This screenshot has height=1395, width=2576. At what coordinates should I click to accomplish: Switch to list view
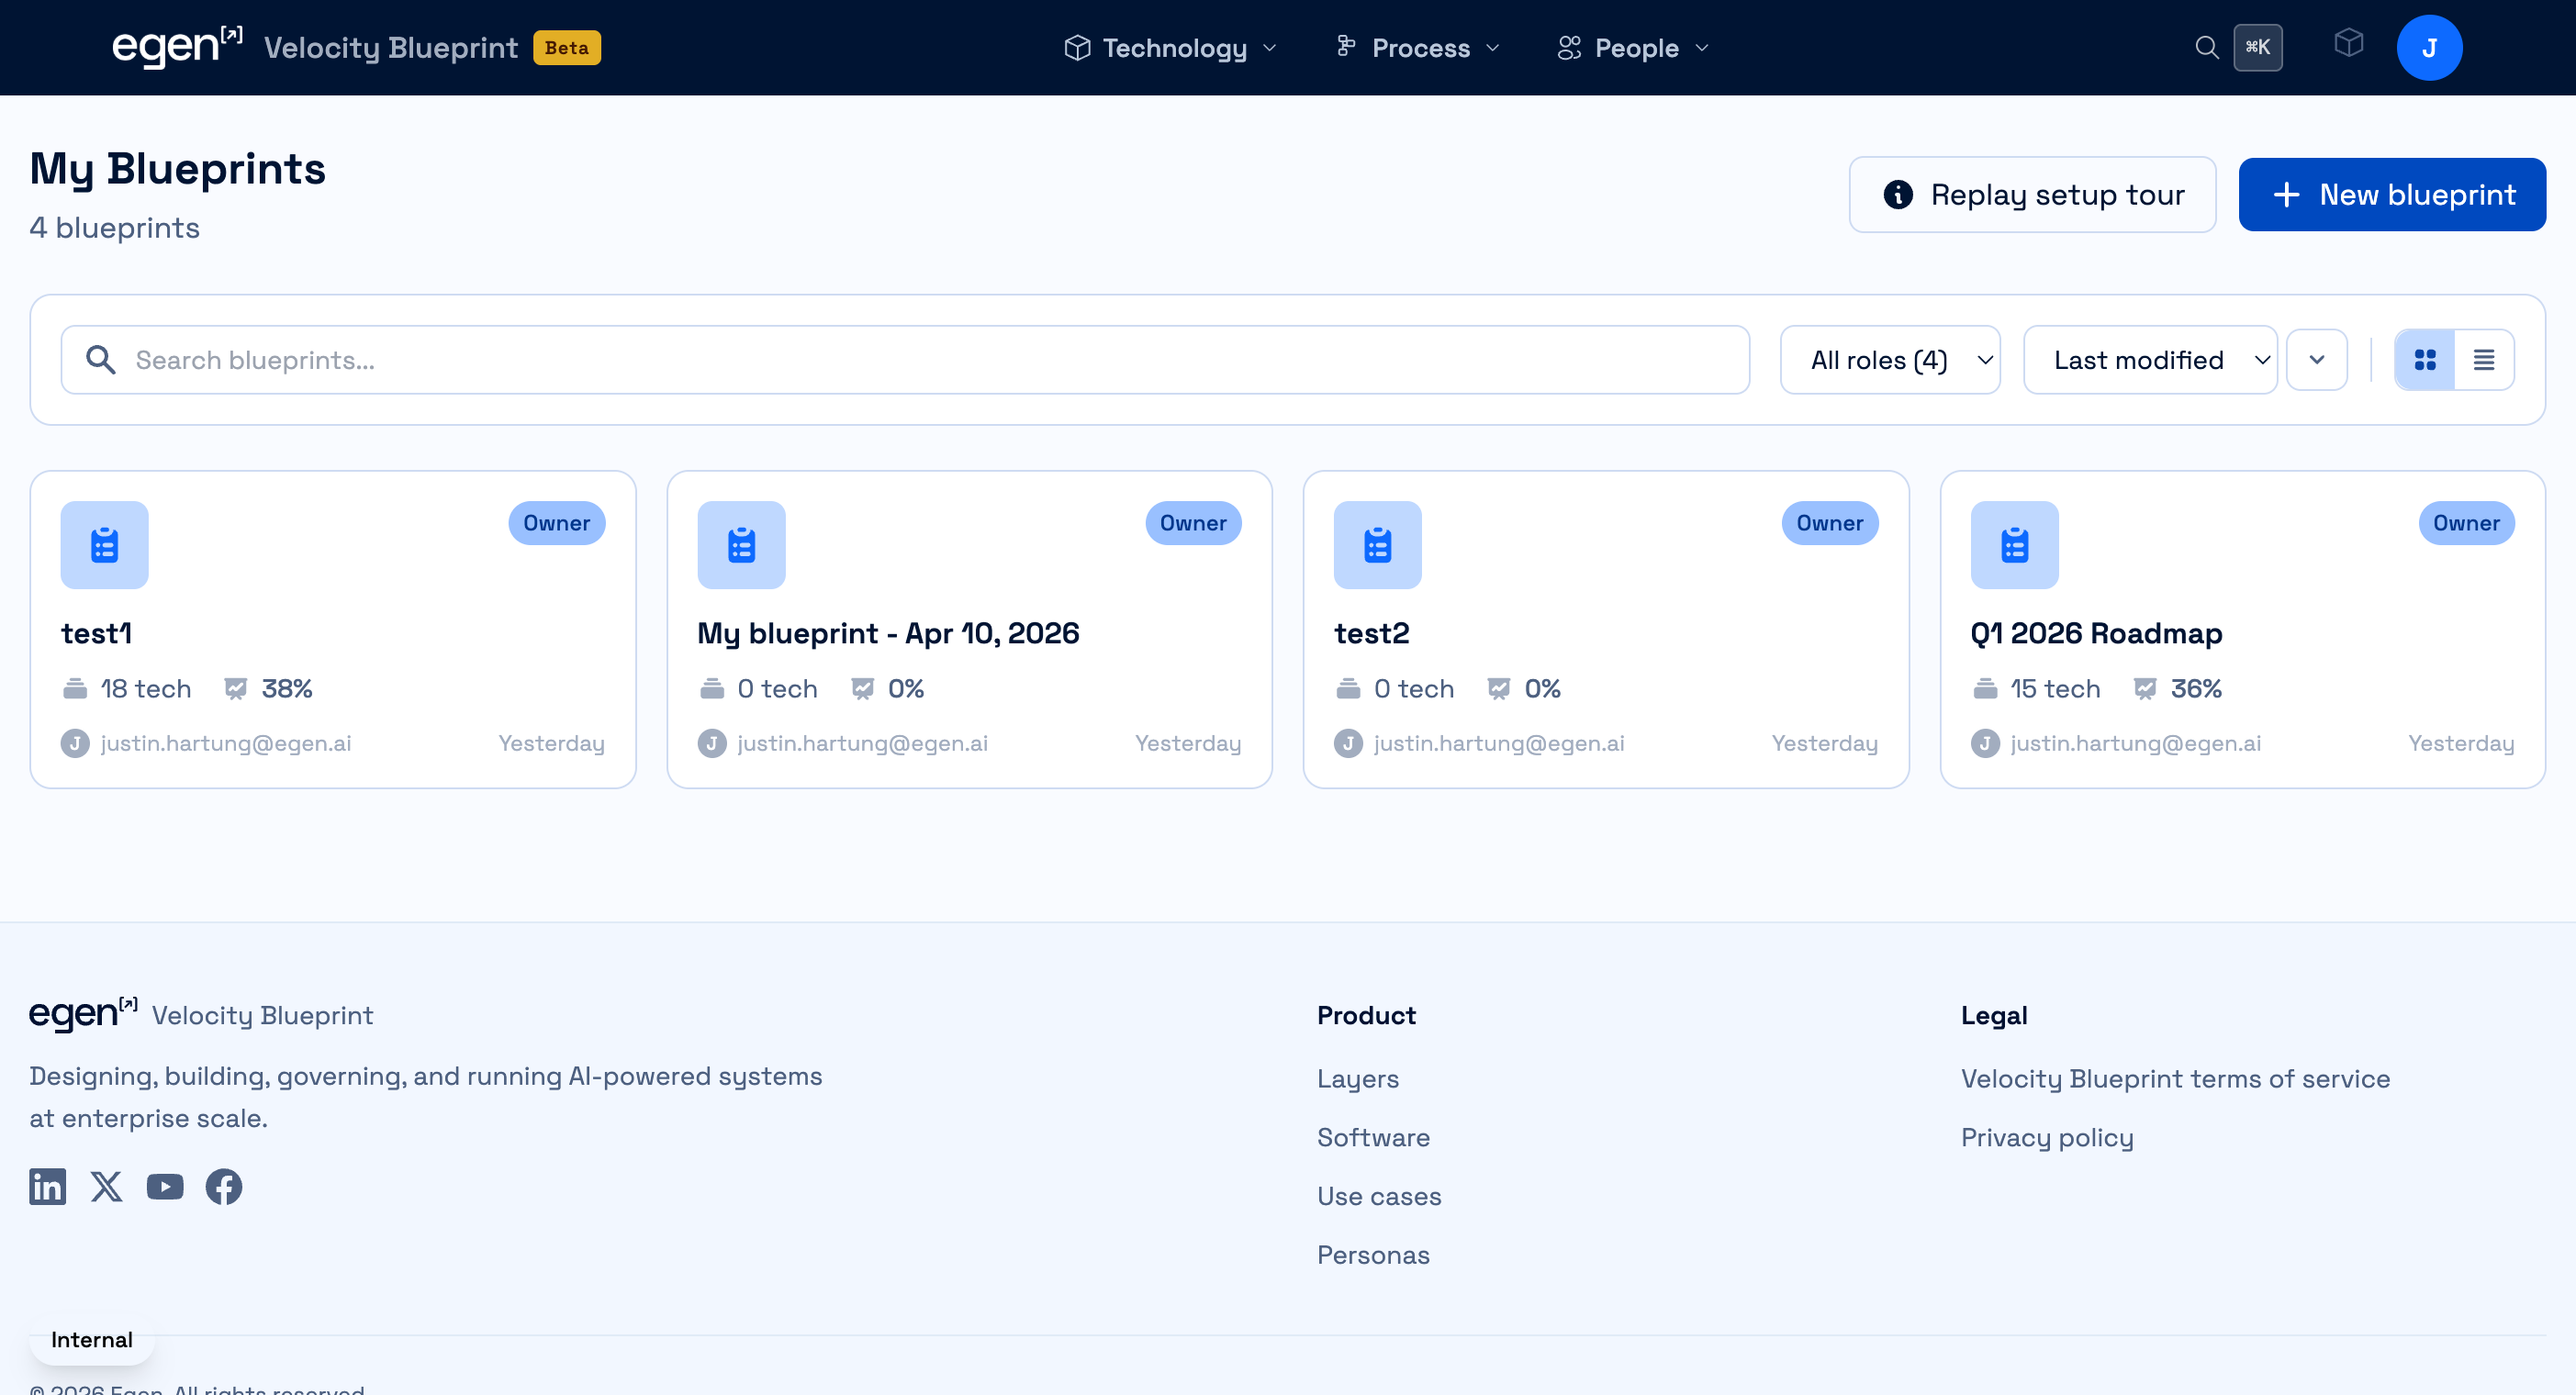(x=2484, y=360)
